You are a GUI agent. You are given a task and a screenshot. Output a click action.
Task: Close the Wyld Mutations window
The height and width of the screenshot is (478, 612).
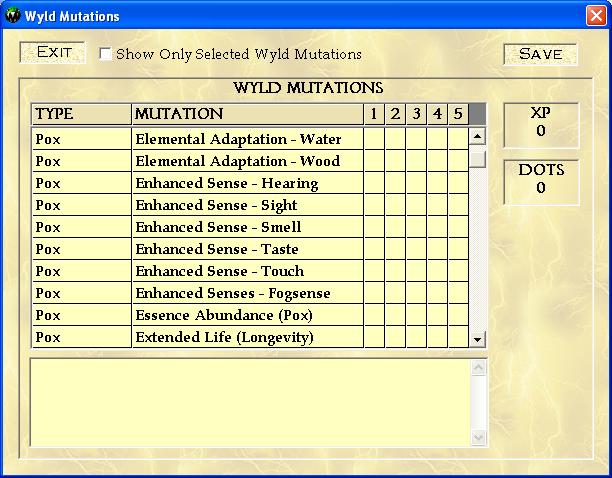(596, 16)
